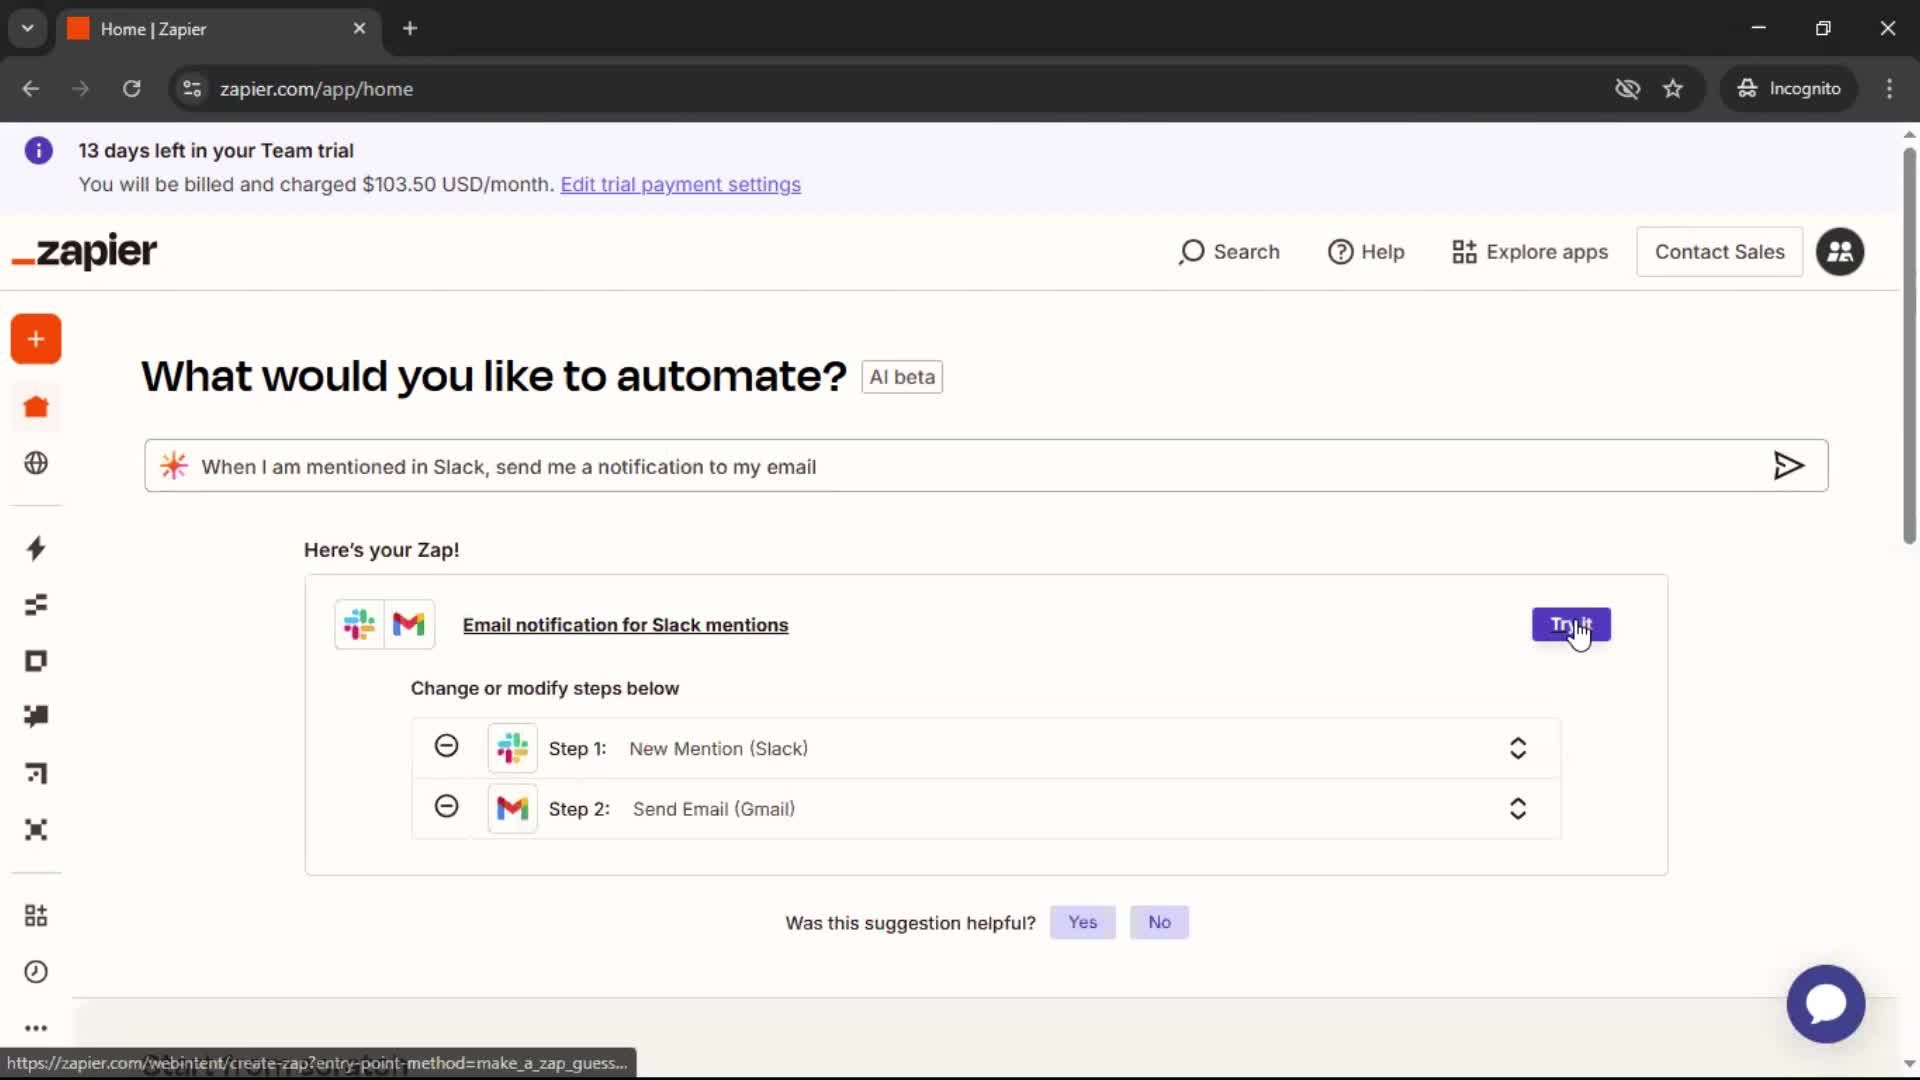Viewport: 1920px width, 1080px height.
Task: Open Explore apps in top navigation
Action: (1530, 252)
